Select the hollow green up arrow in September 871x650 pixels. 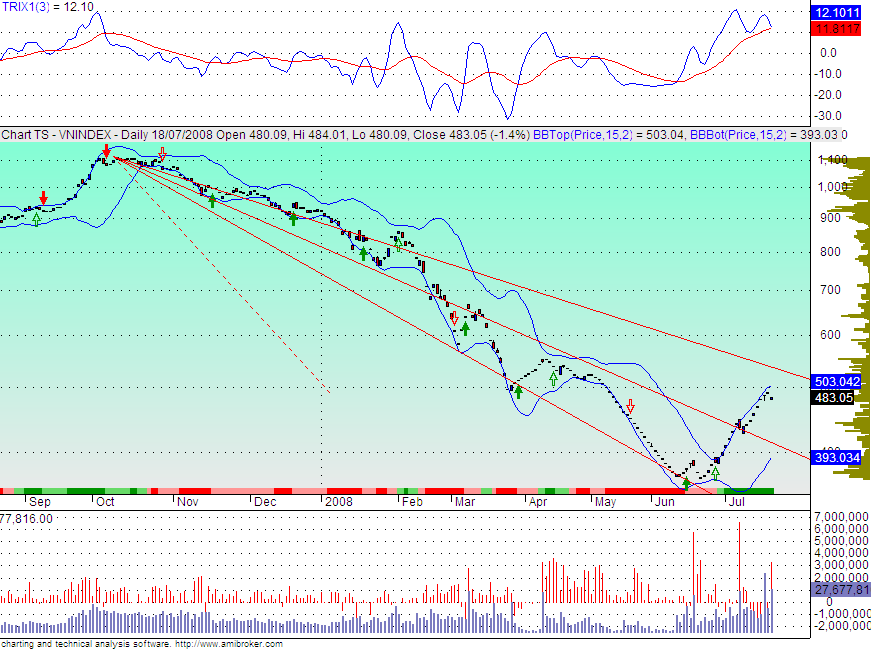tap(37, 218)
